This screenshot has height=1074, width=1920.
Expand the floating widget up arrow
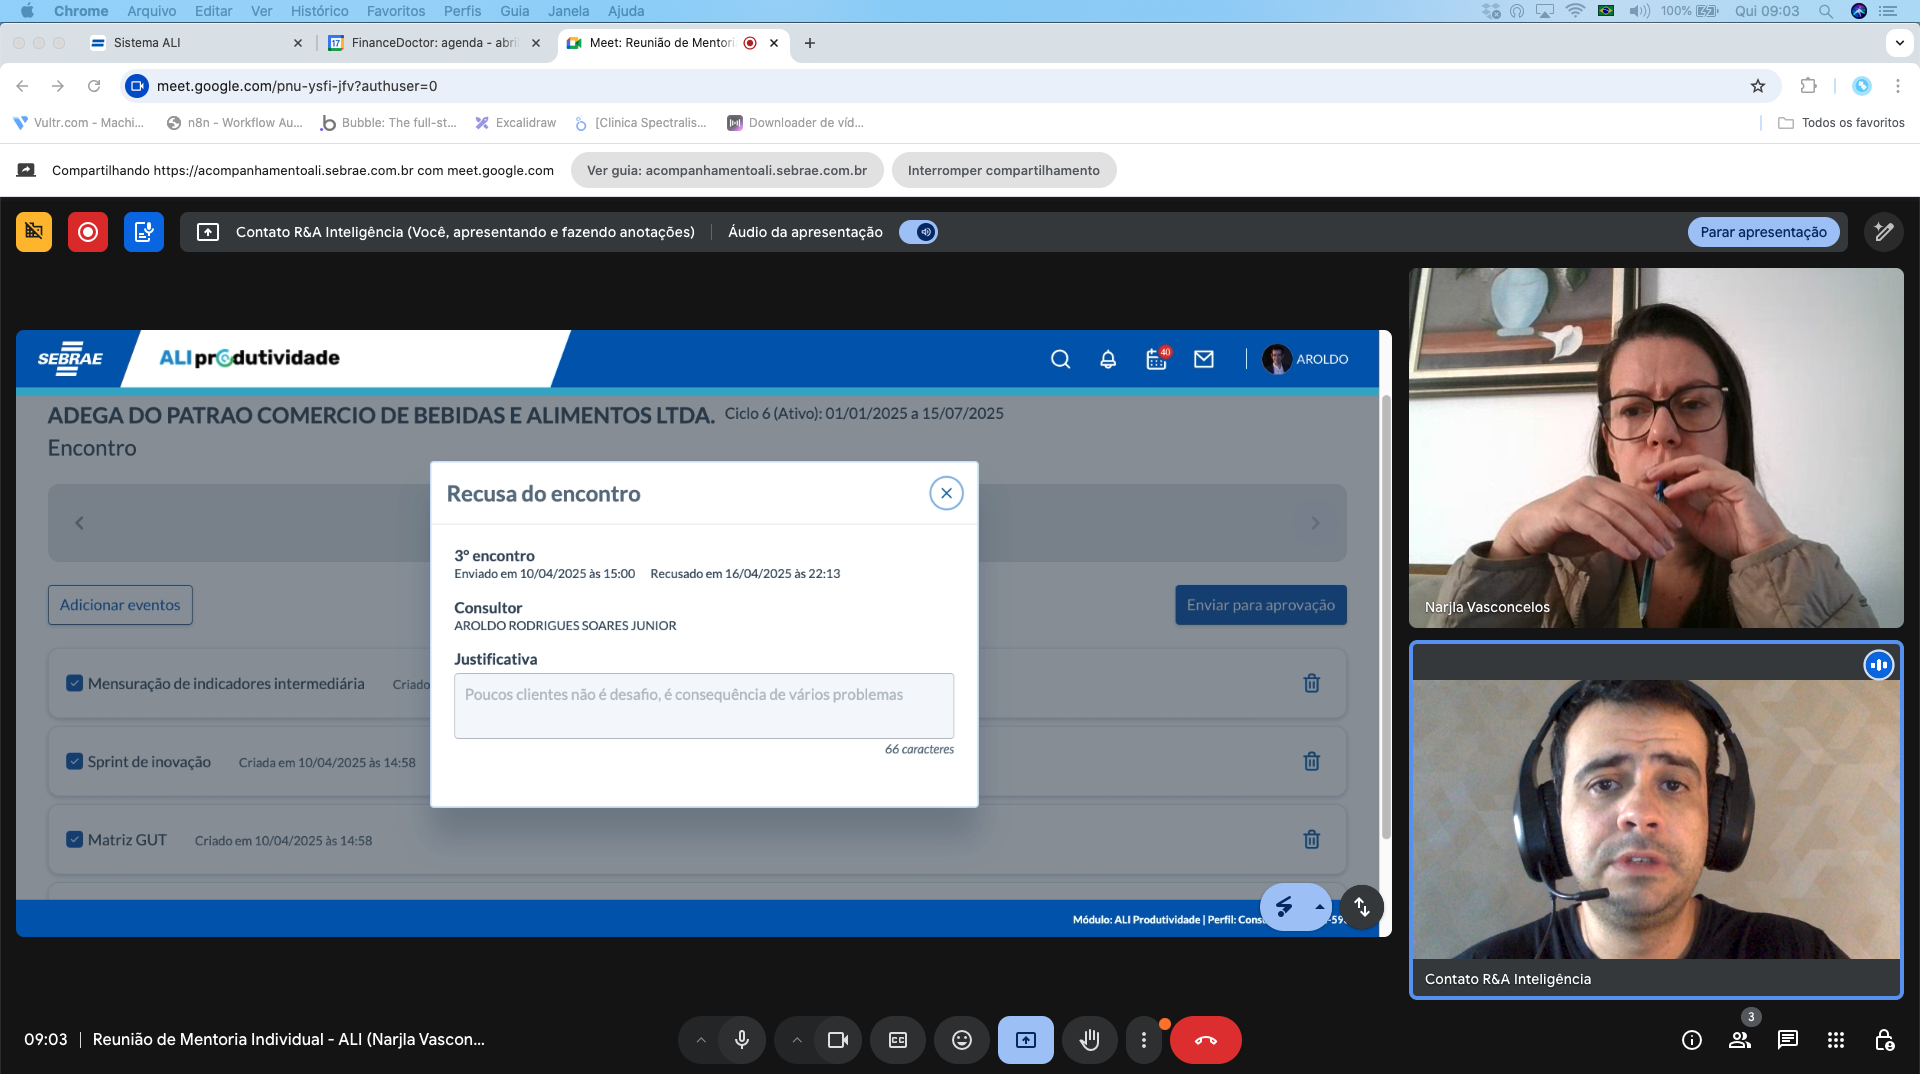[1320, 907]
